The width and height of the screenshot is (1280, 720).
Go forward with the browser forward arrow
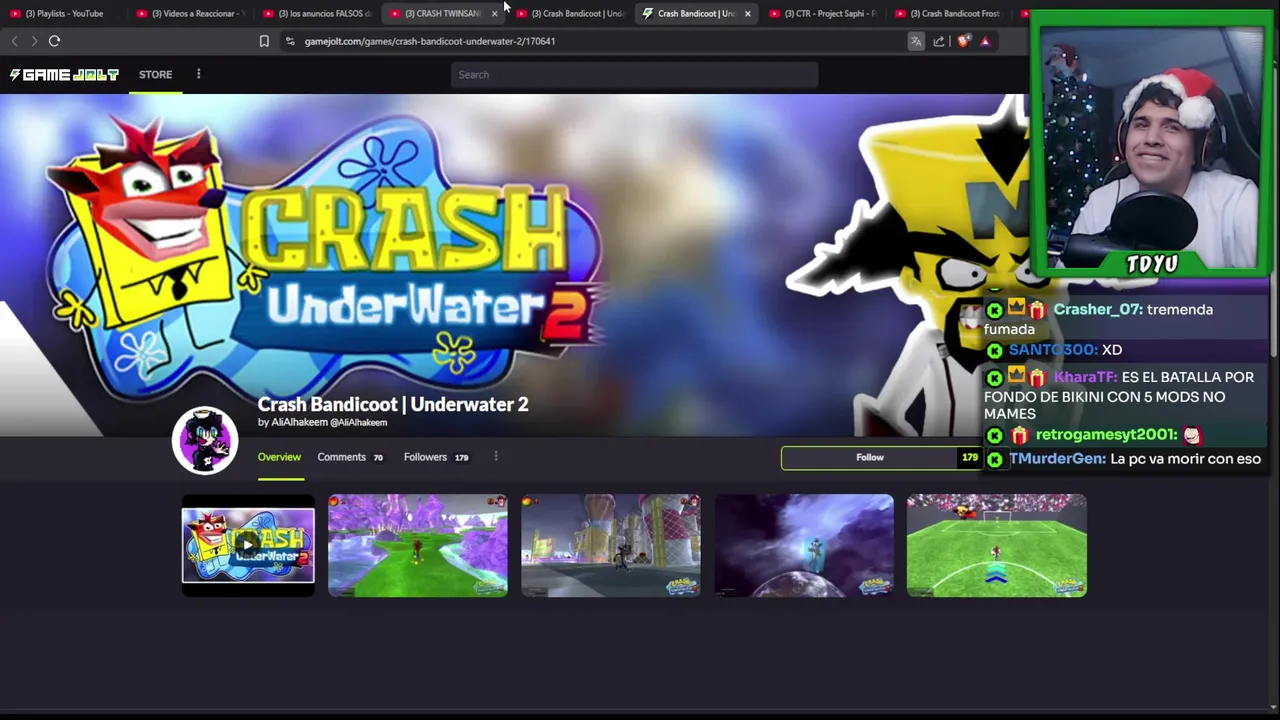(x=34, y=41)
